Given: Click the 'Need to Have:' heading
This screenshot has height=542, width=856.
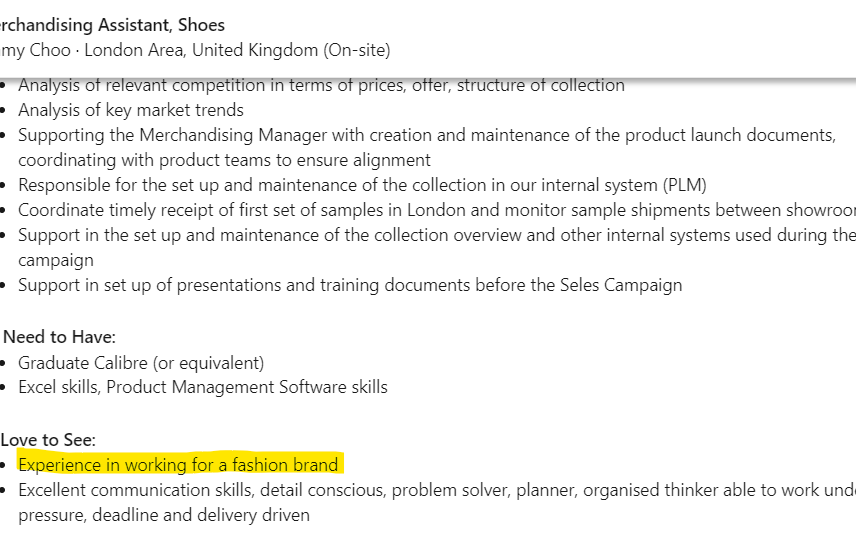Looking at the screenshot, I should 60,337.
